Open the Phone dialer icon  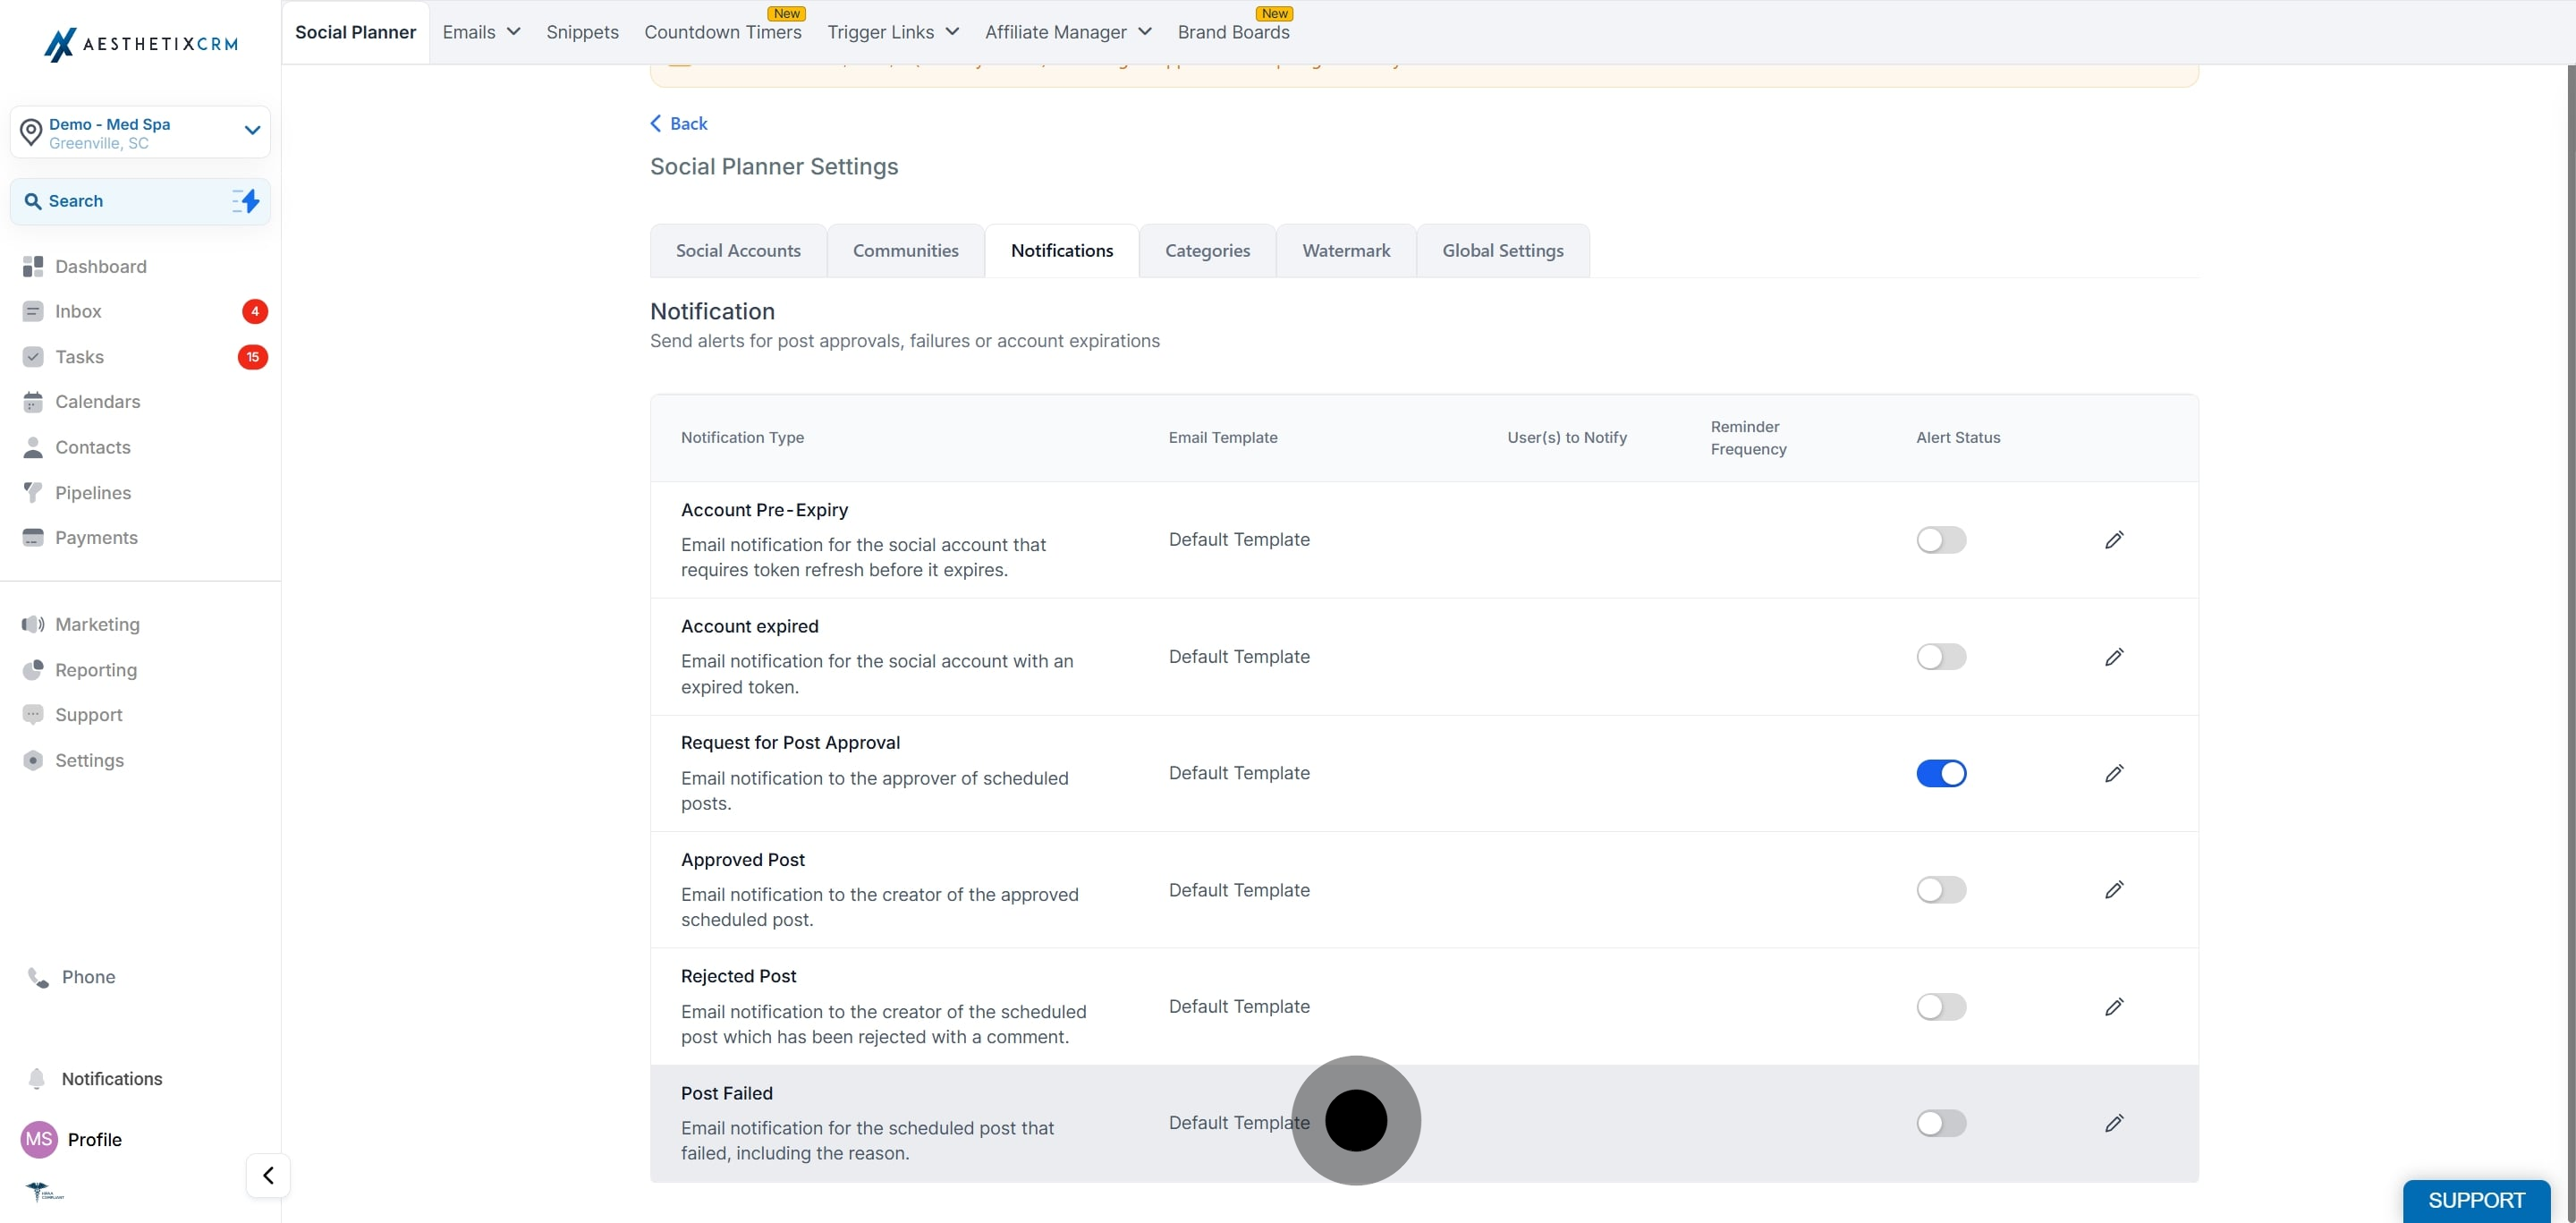coord(38,977)
